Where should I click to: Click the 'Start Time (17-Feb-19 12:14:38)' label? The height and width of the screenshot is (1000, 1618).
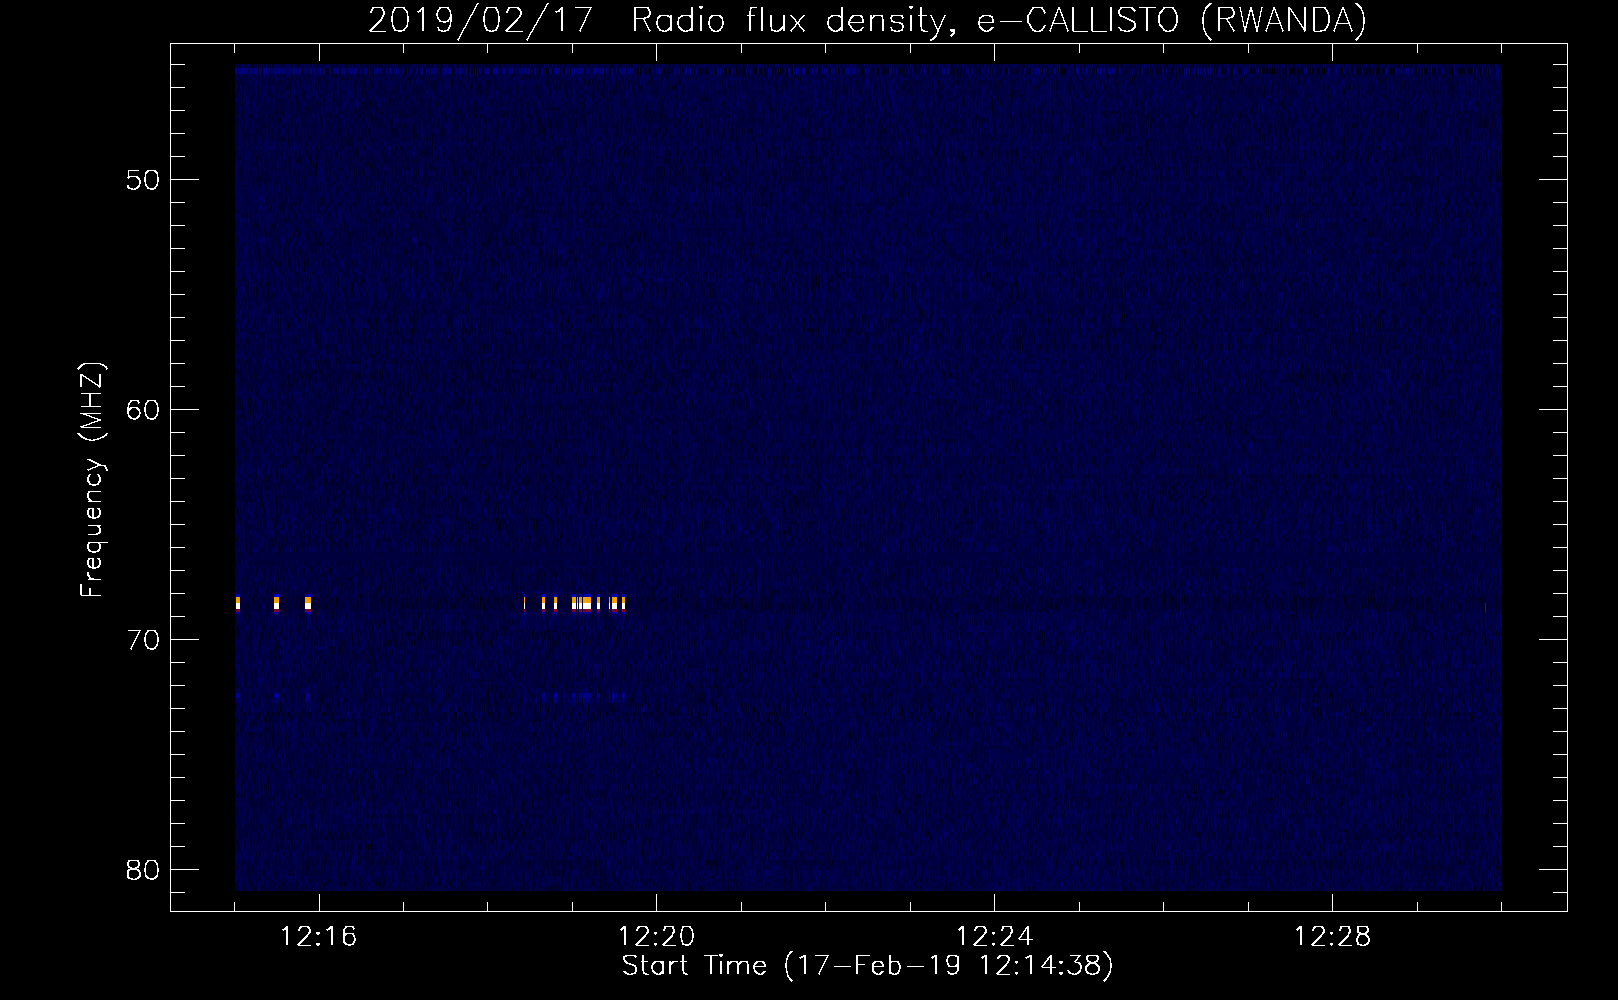(867, 966)
